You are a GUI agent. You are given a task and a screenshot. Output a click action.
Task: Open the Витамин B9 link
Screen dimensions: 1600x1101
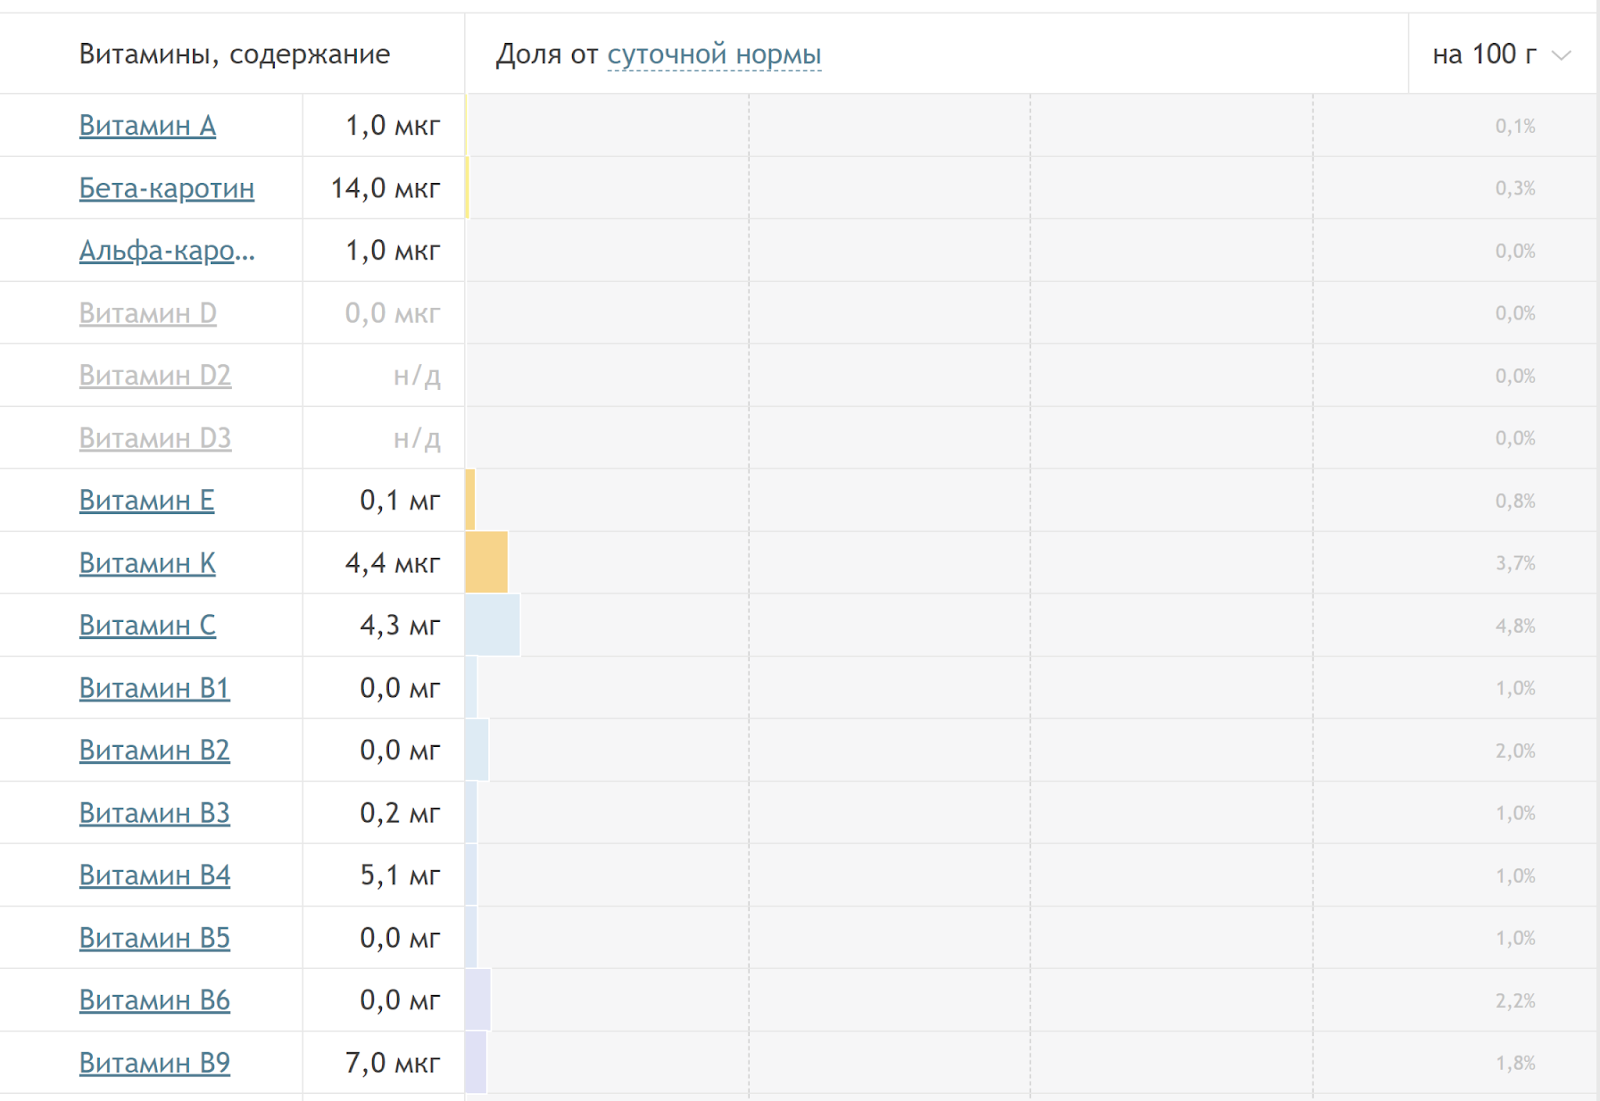[154, 1063]
